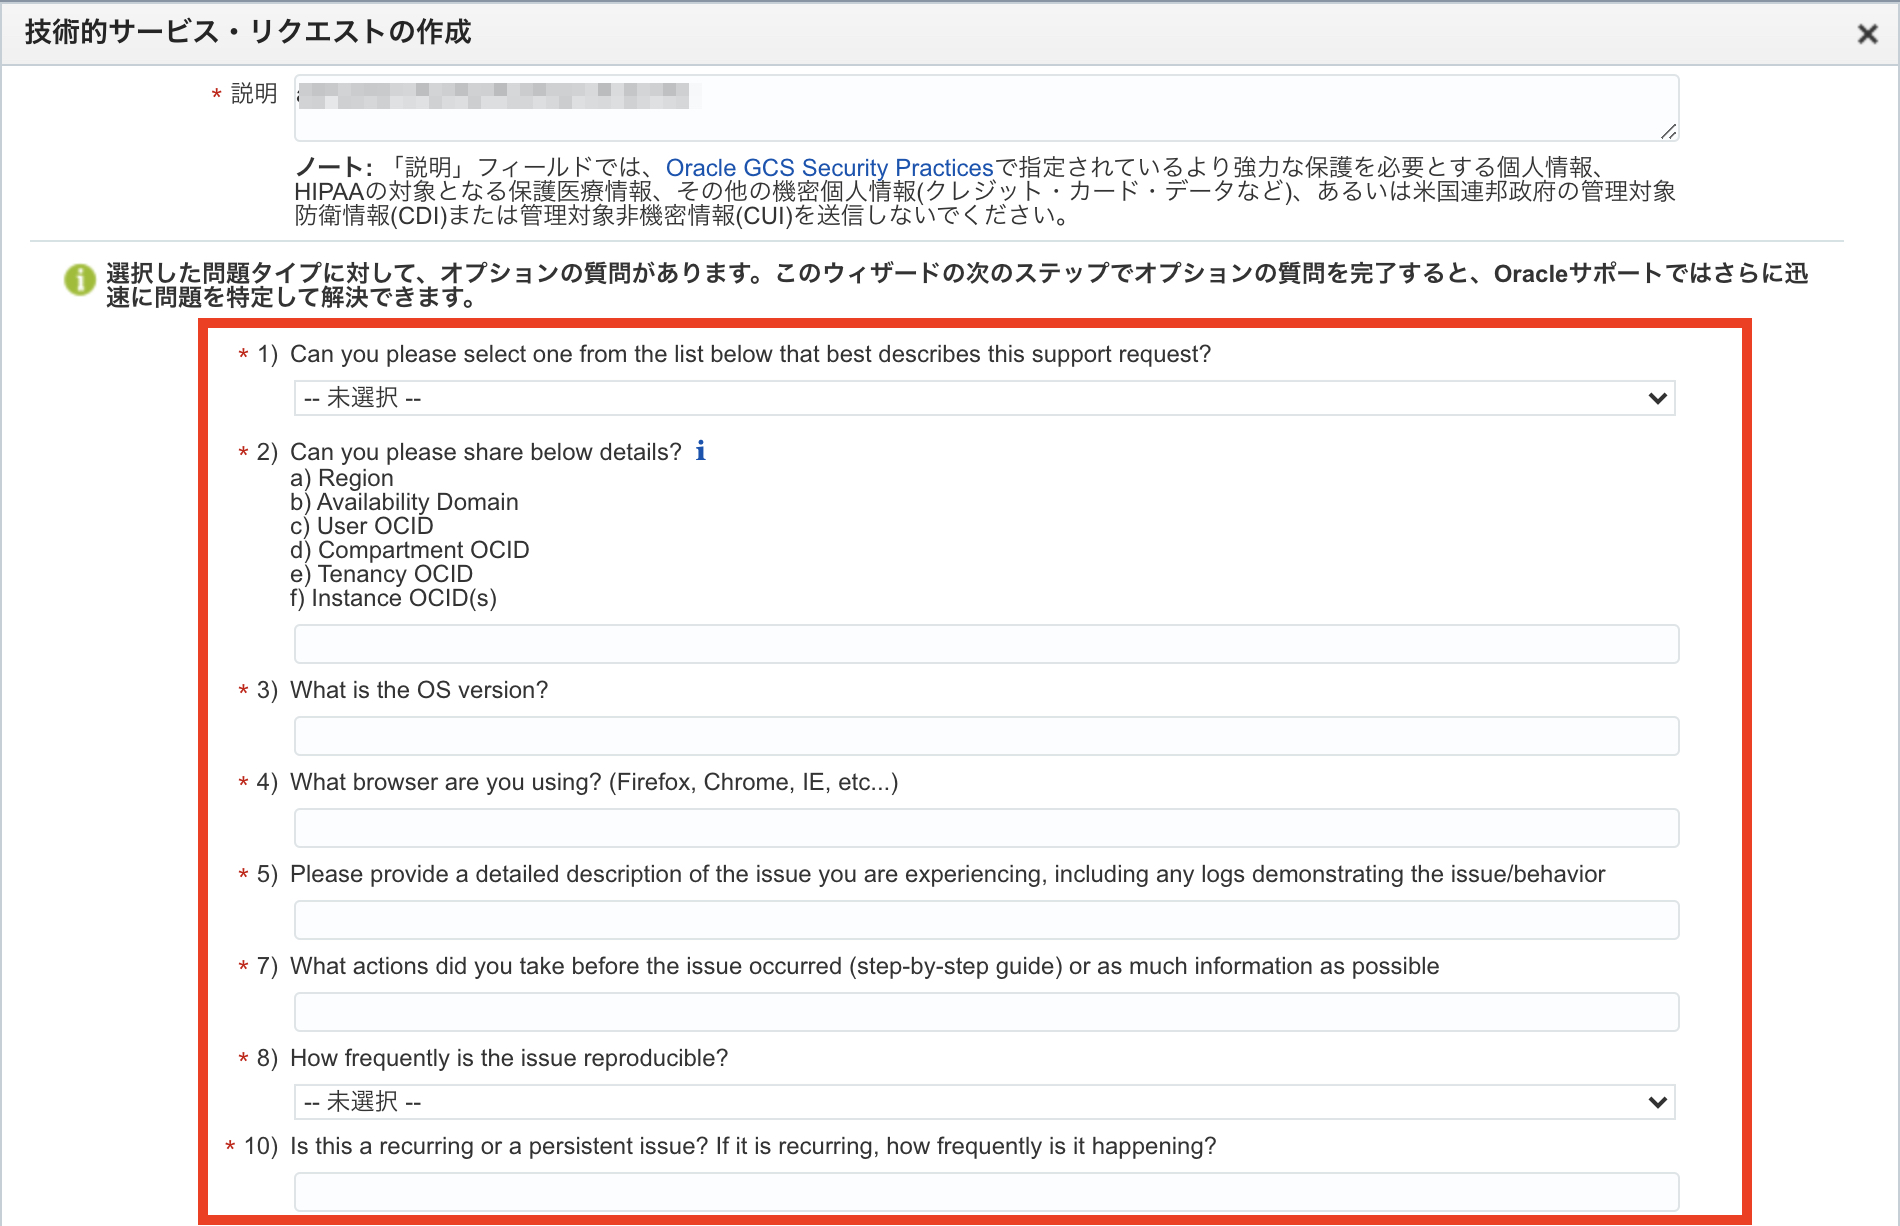This screenshot has width=1900, height=1226.
Task: Click the 技術的サービス・リクエストの作成 dialog title
Action: tap(248, 32)
